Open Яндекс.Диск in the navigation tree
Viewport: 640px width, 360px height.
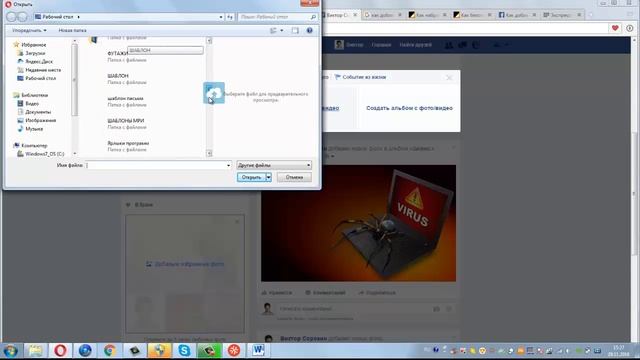pyautogui.click(x=39, y=61)
